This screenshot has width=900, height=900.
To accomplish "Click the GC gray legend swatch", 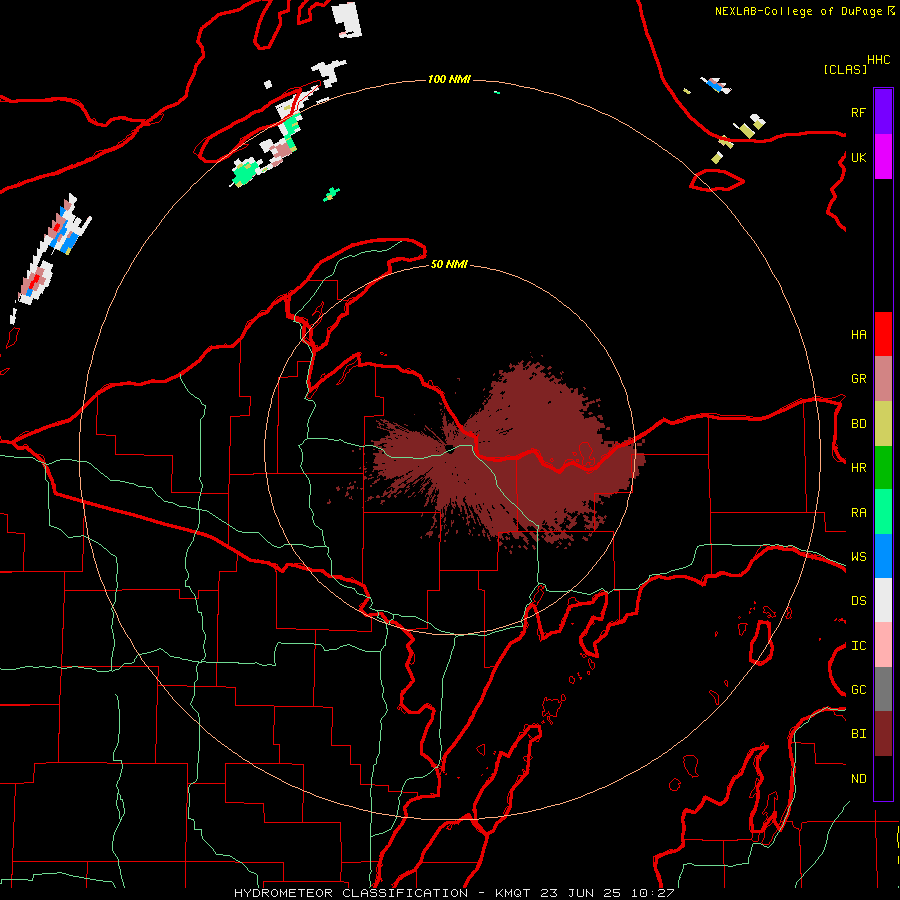I will pos(883,689).
